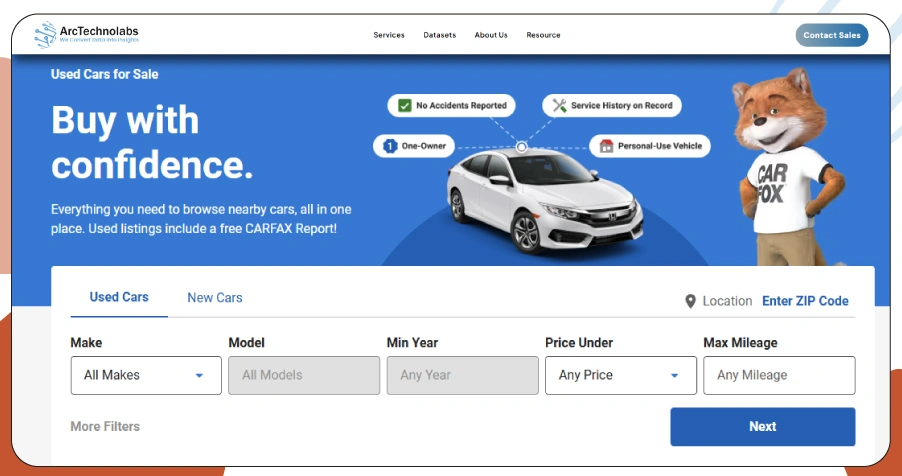Click the Personal-Use Vehicle house icon
The width and height of the screenshot is (902, 476).
coord(606,146)
